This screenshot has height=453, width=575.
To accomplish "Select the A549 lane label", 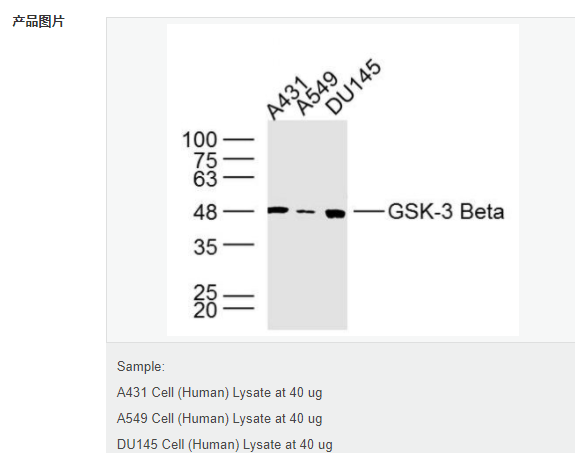I will 316,94.
